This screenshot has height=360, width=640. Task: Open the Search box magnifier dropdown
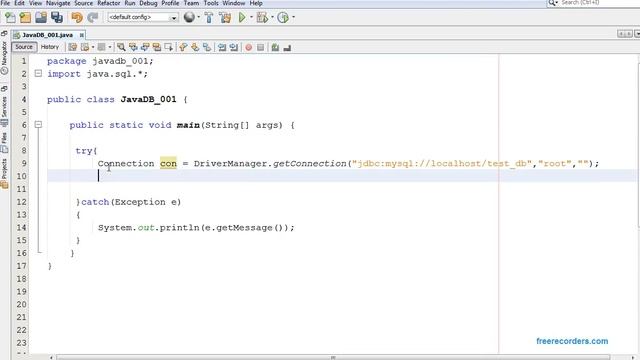coord(553,3)
